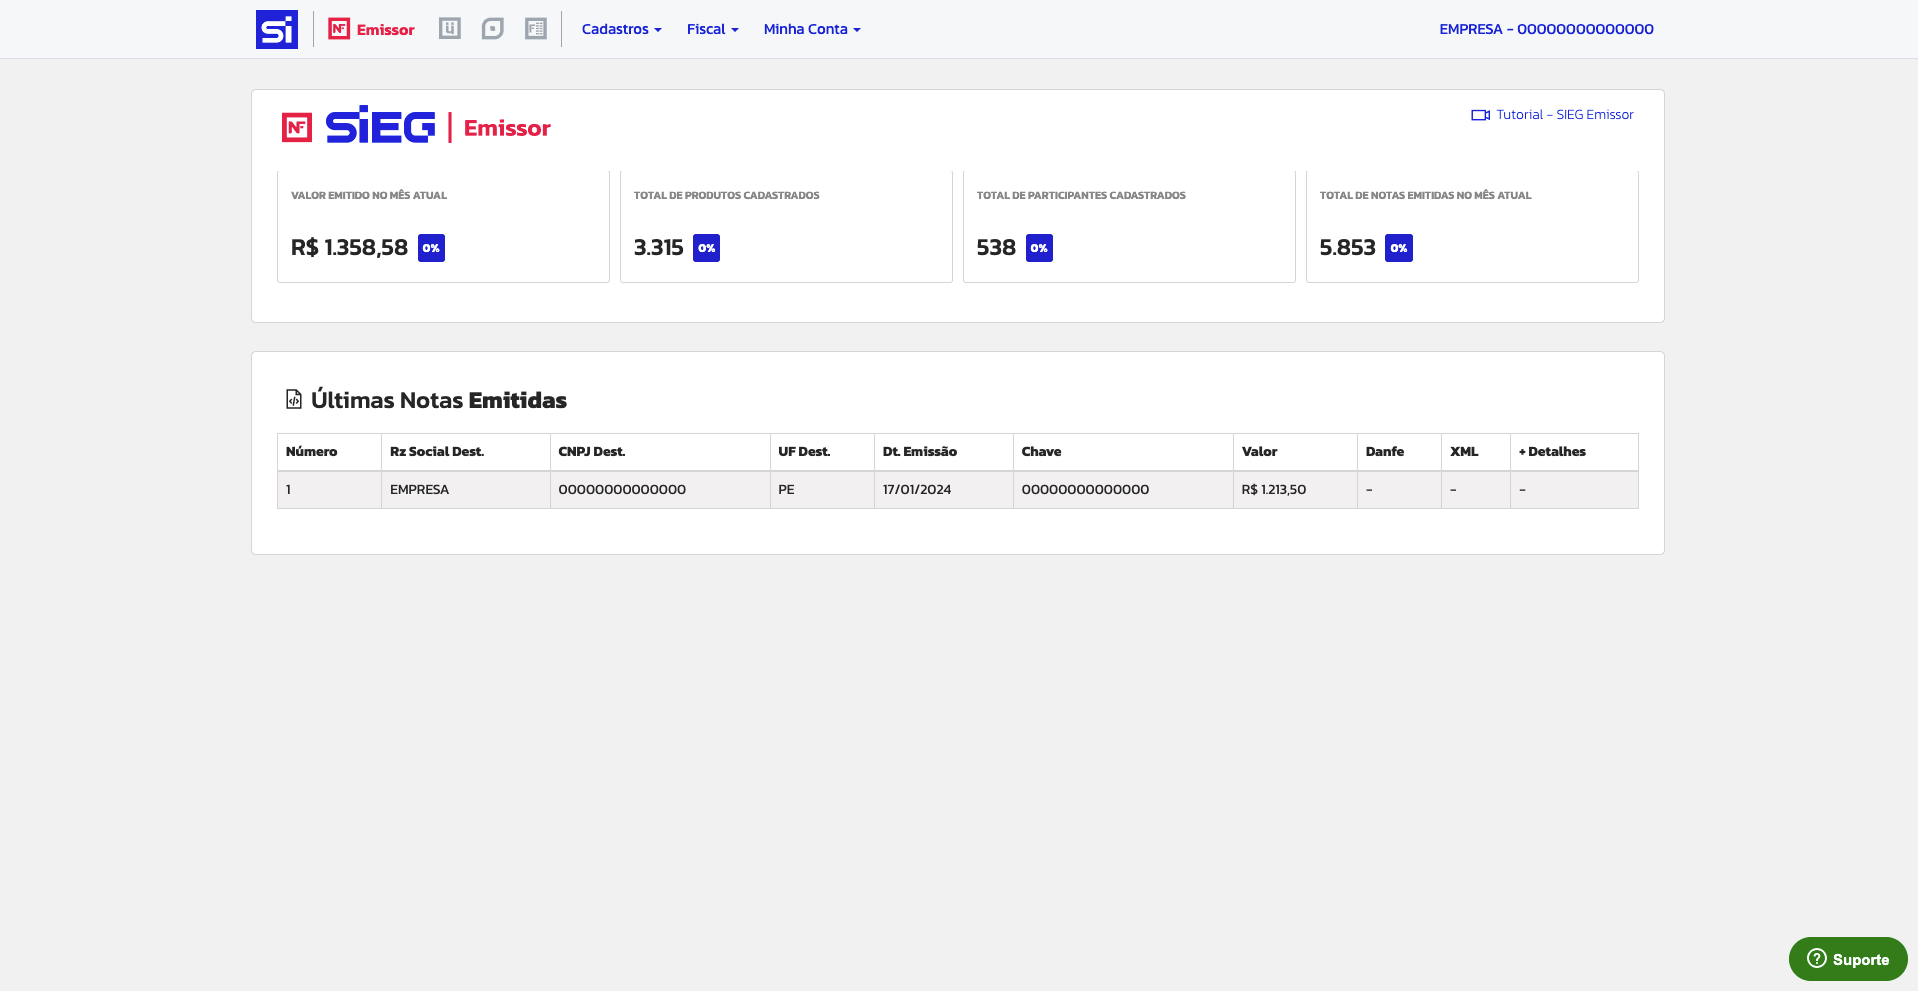The image size is (1918, 991).
Task: Click the question mark icon on Suporte
Action: [x=1816, y=959]
